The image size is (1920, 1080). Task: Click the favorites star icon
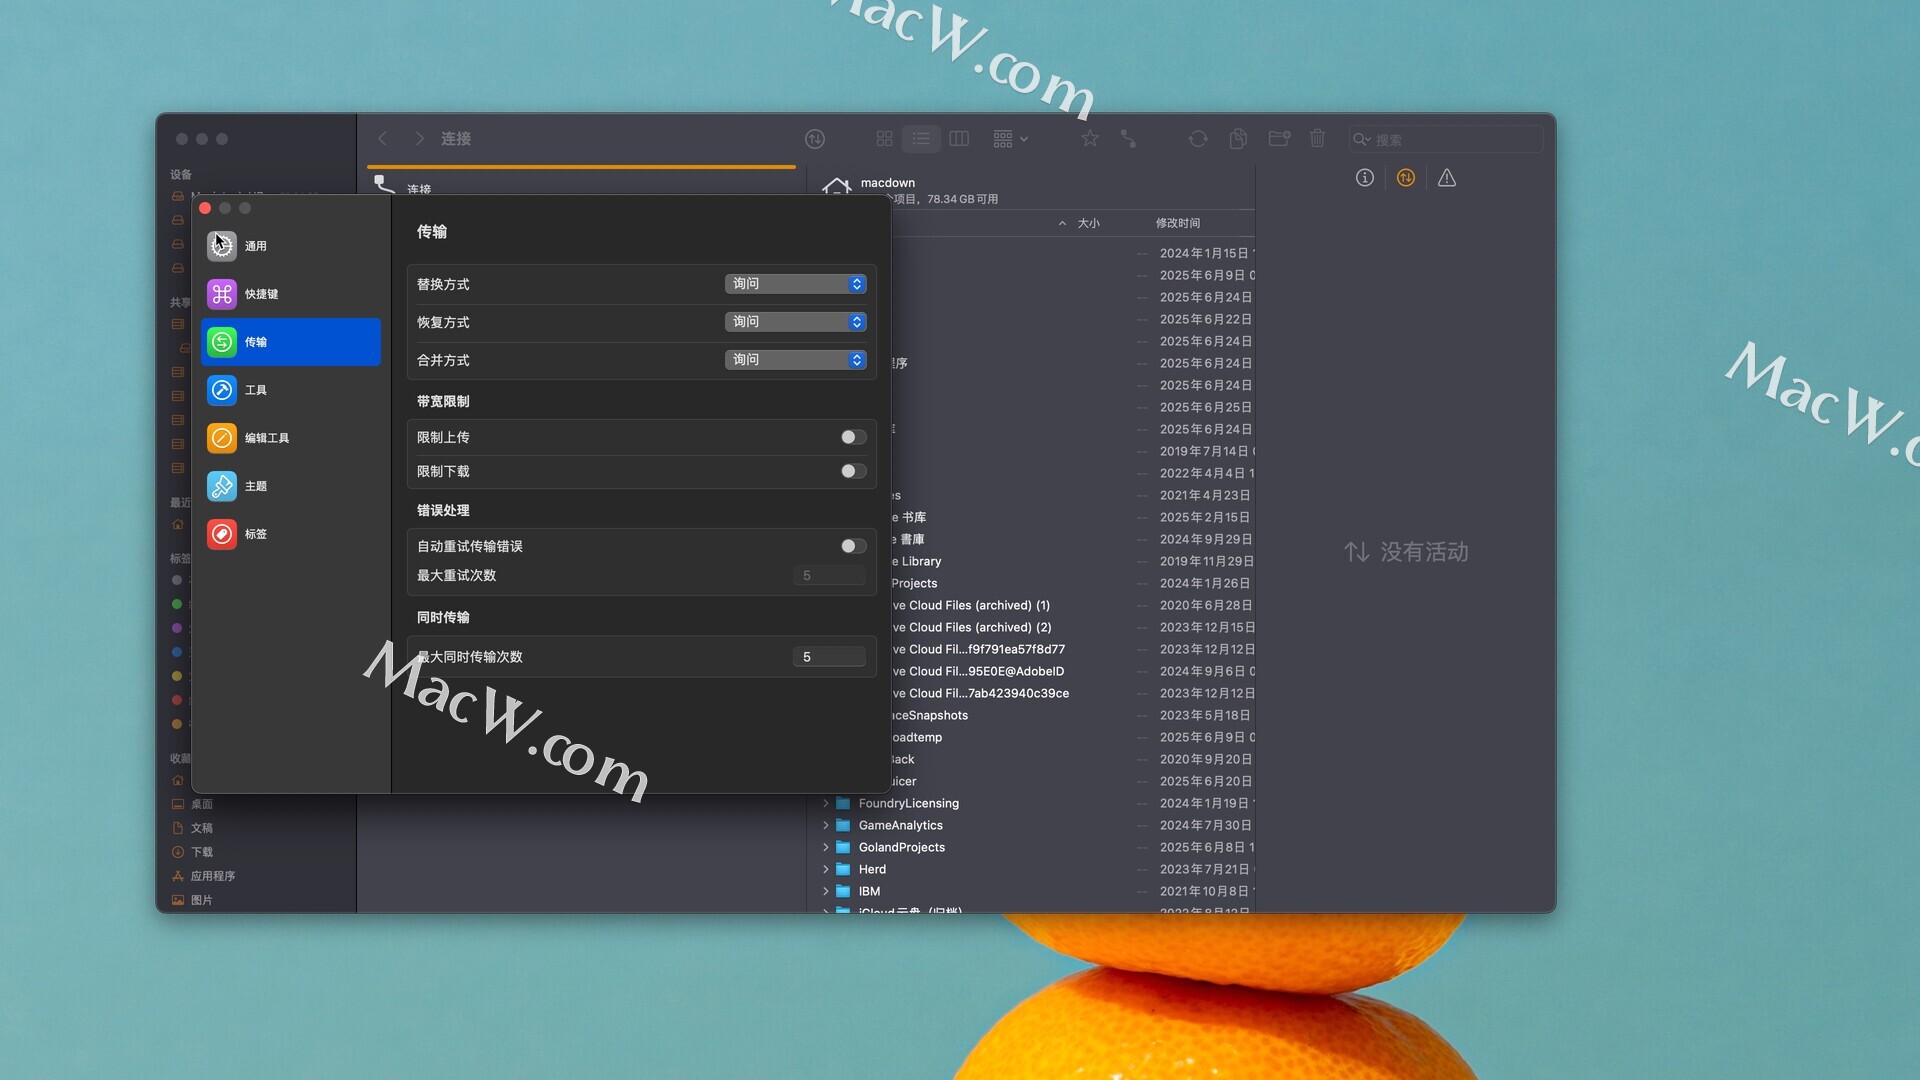(x=1090, y=139)
